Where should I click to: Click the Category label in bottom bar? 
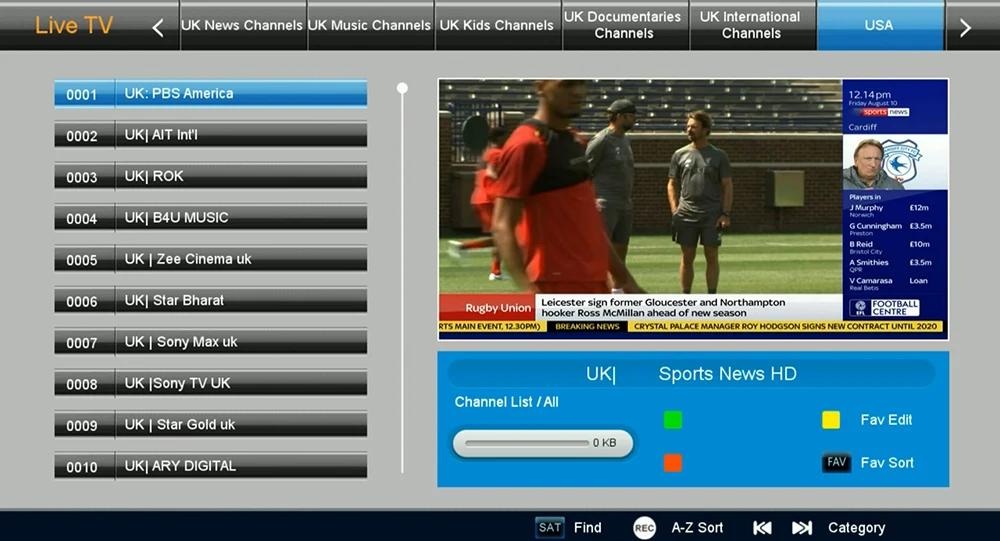[x=857, y=528]
